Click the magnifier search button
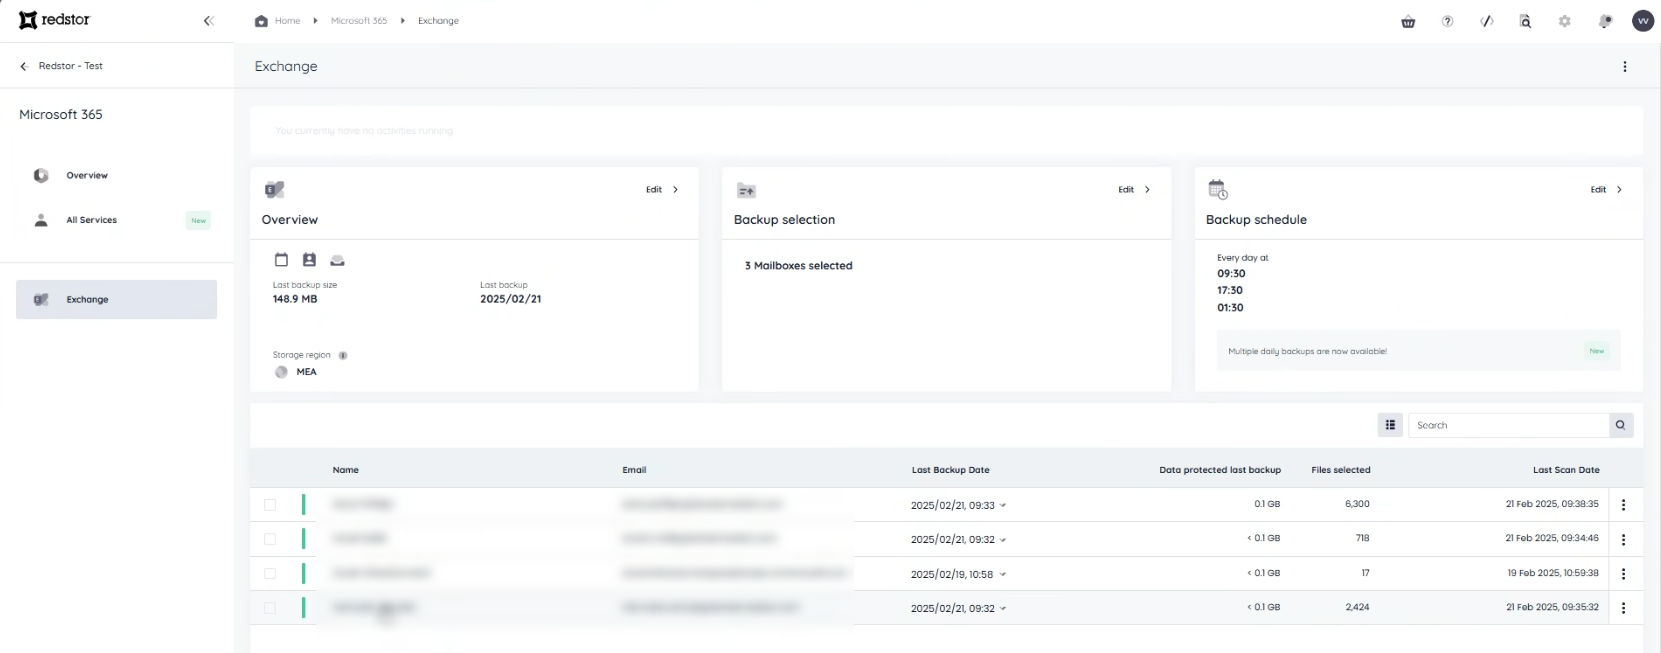The height and width of the screenshot is (653, 1661). [1620, 425]
